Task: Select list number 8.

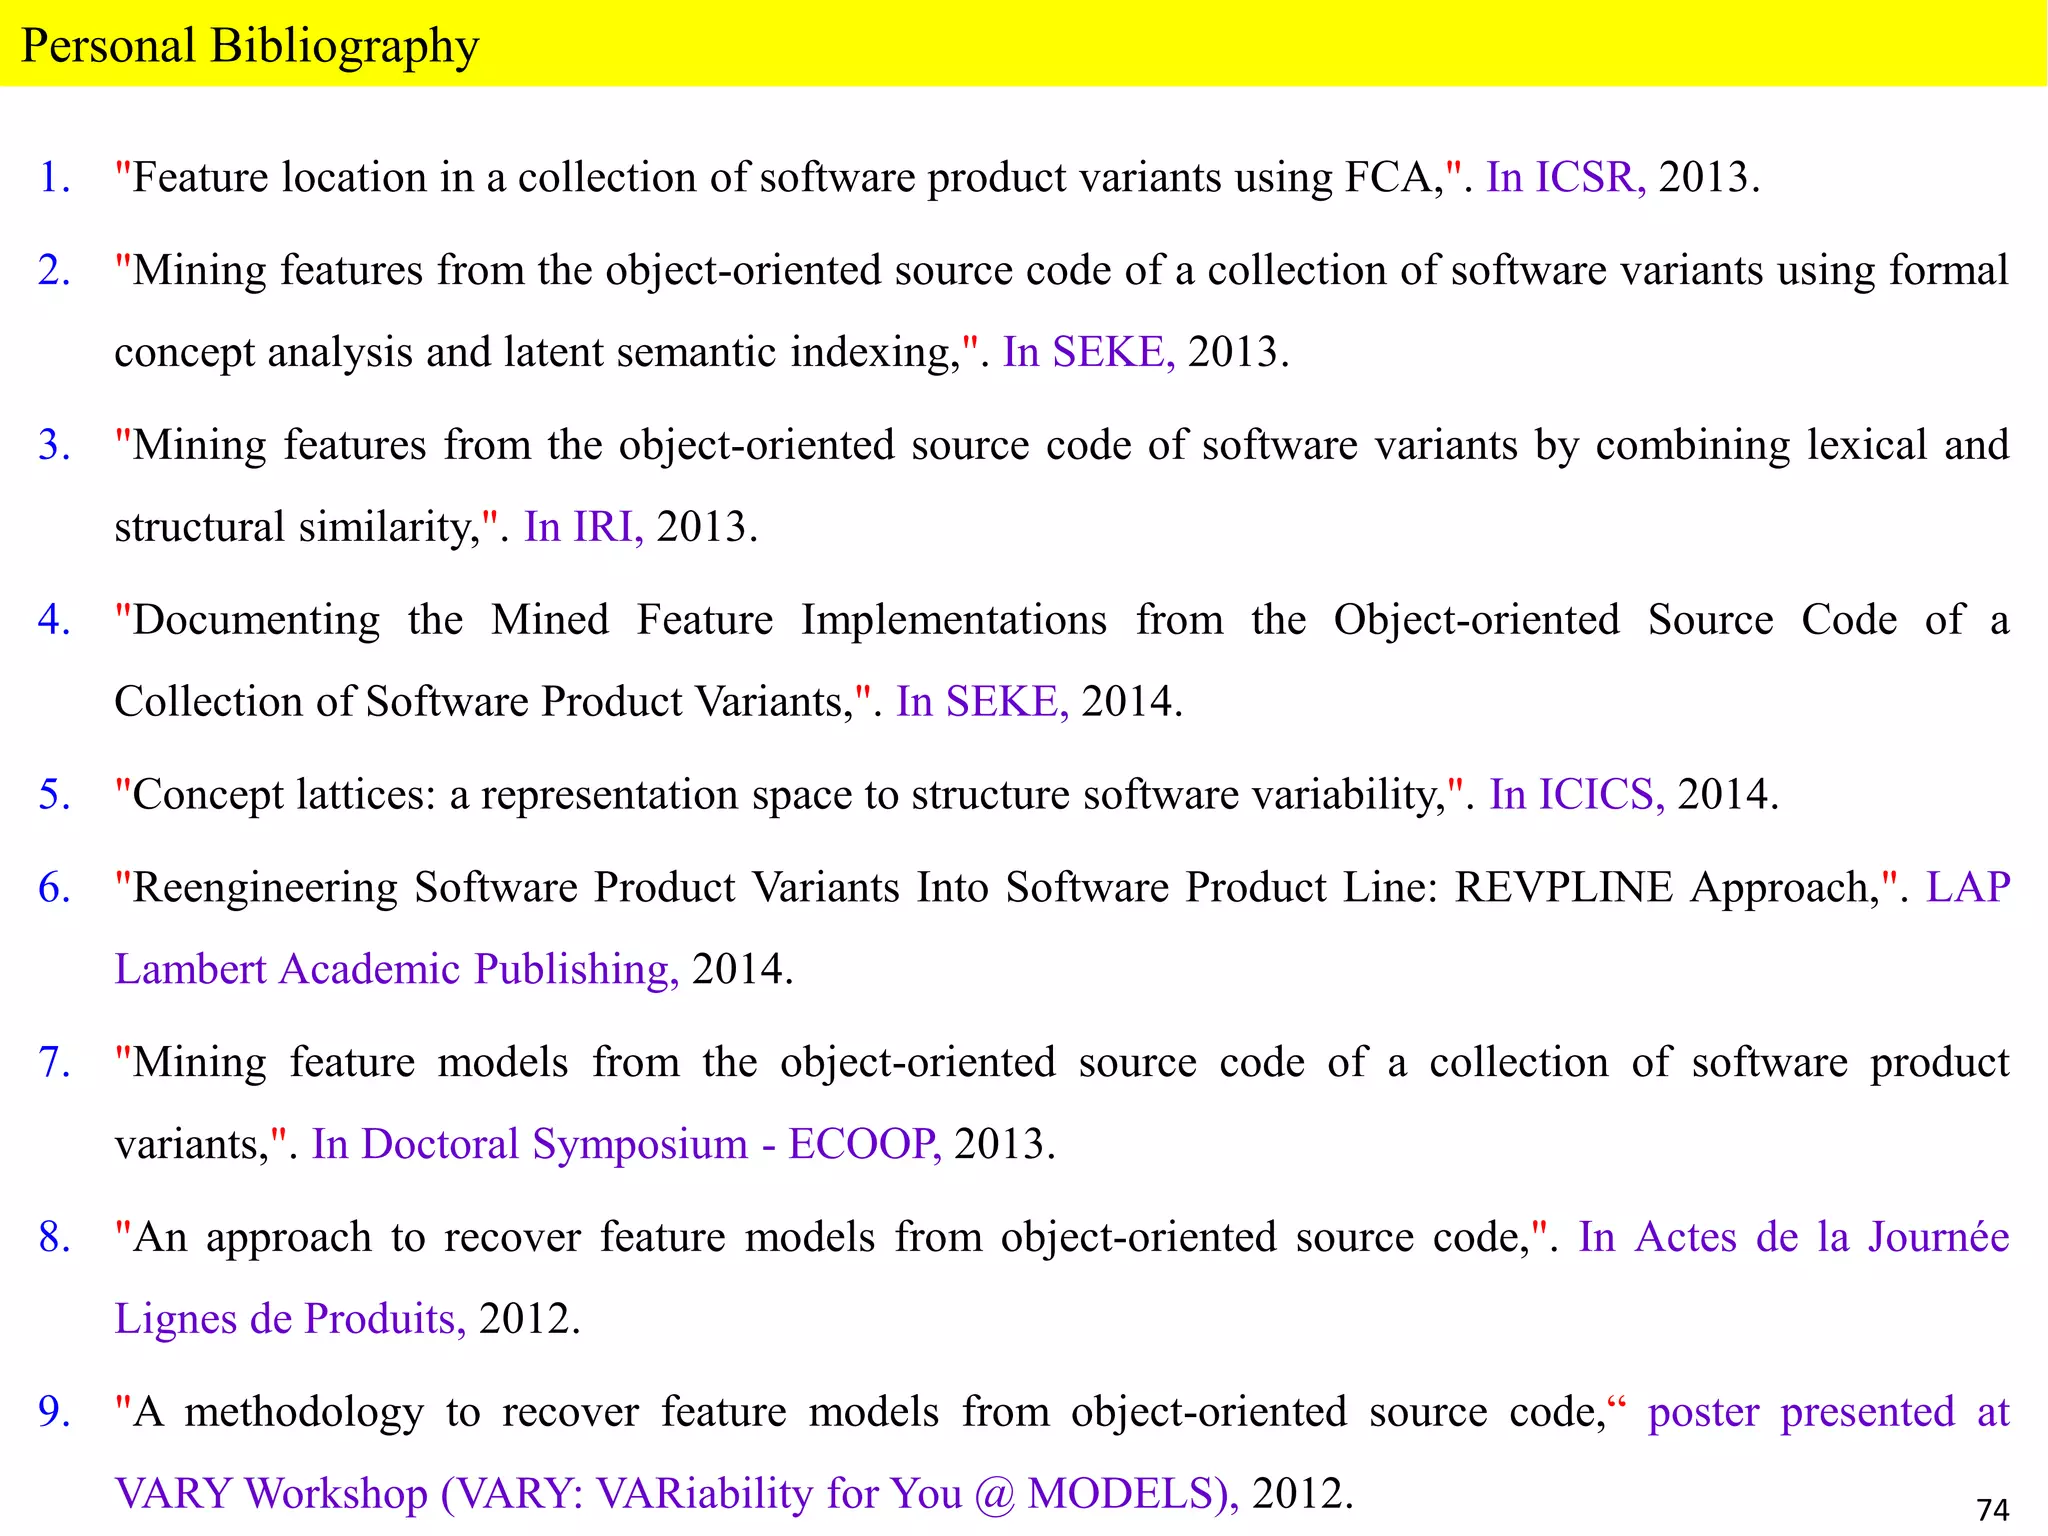Action: click(x=55, y=1237)
